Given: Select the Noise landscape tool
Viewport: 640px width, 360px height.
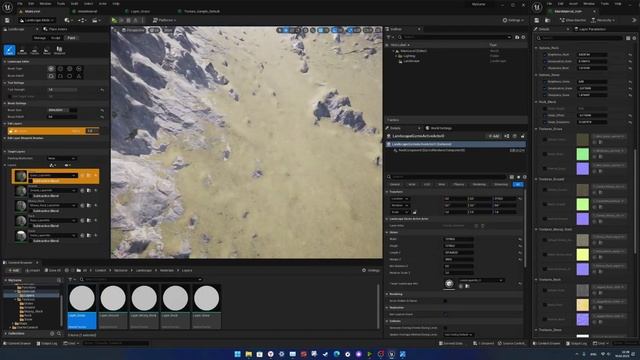Looking at the screenshot, I should click(x=47, y=50).
